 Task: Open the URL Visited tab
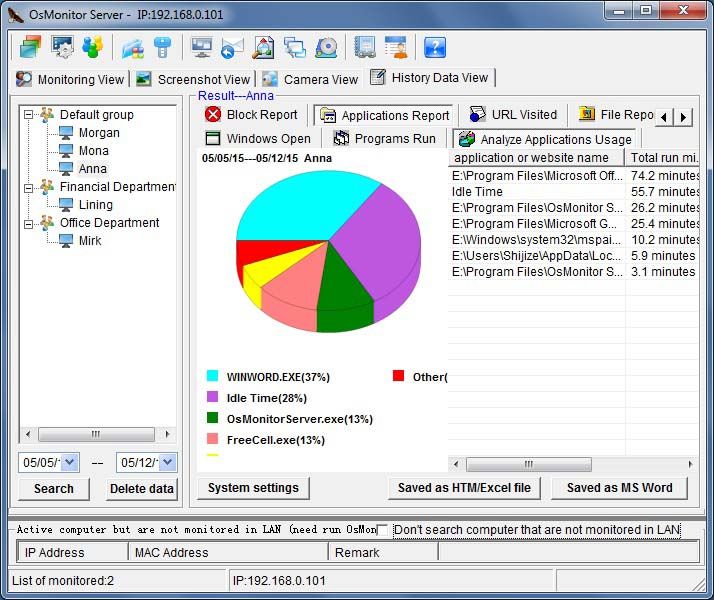click(x=513, y=115)
